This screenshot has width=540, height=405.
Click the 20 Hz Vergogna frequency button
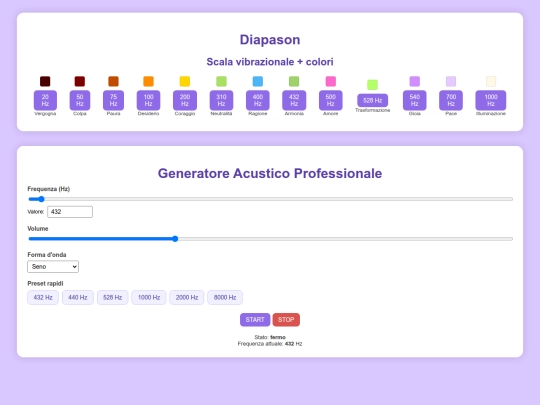pos(45,100)
